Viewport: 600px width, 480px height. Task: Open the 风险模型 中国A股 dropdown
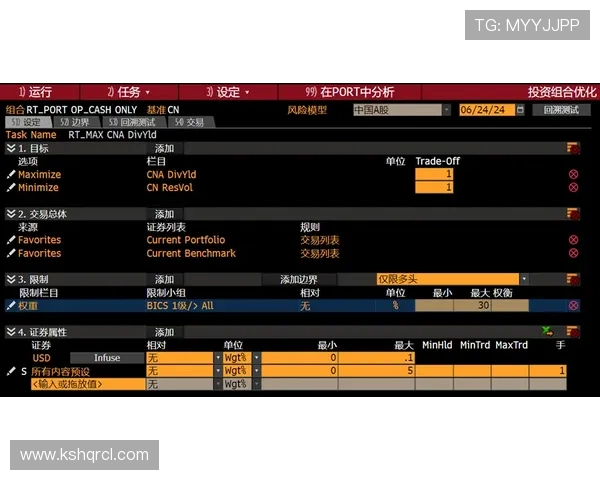pyautogui.click(x=447, y=110)
